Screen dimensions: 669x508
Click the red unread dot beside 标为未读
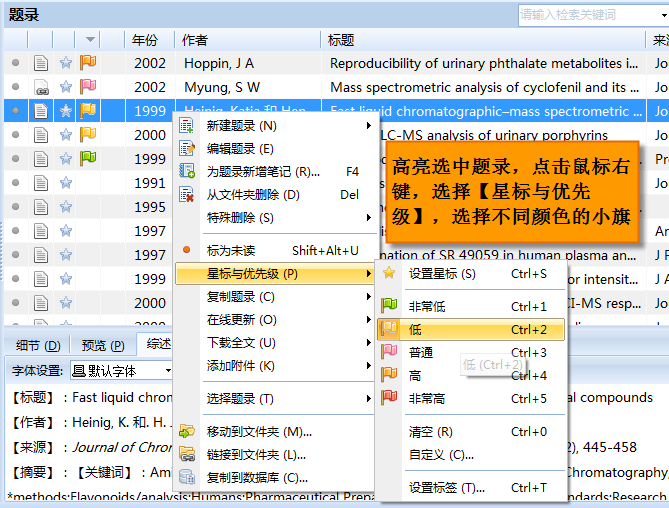(186, 250)
